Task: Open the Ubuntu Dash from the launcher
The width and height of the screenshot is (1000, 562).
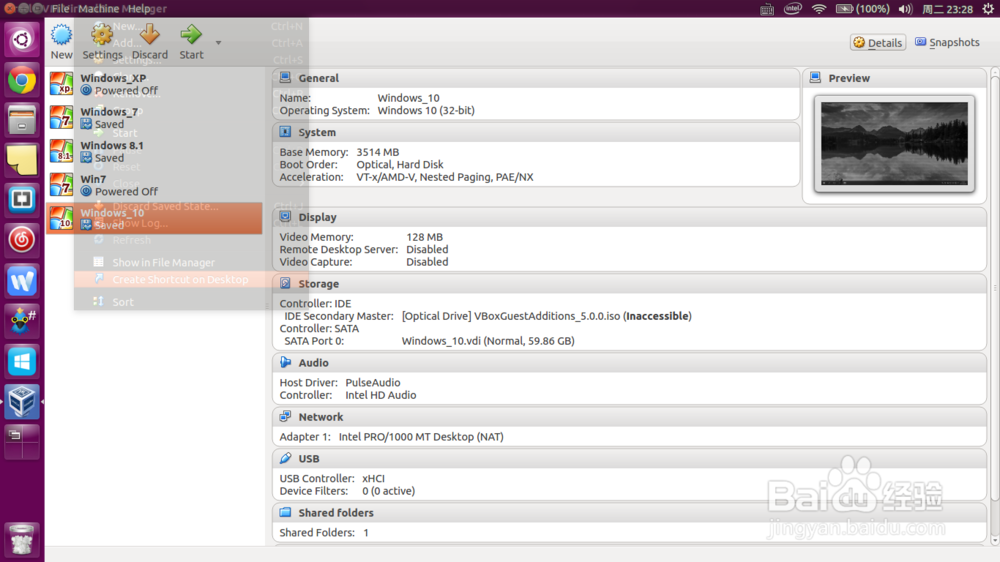Action: (x=22, y=40)
